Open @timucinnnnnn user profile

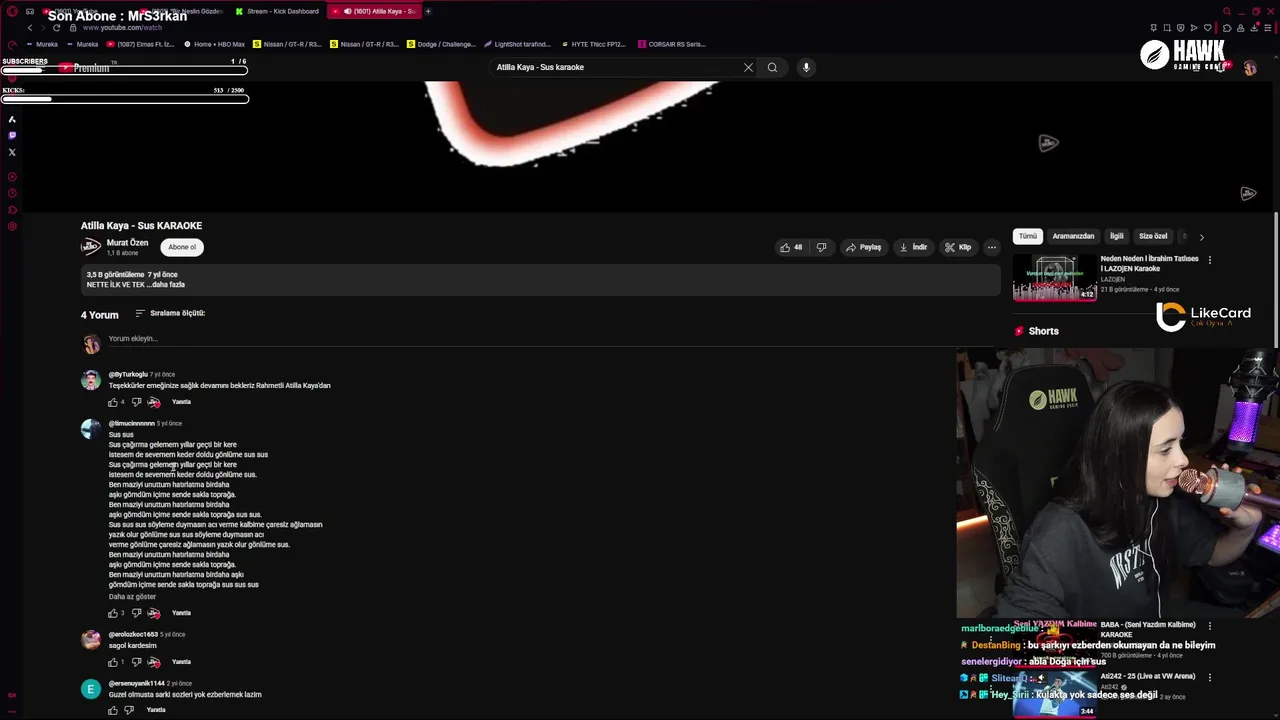point(132,424)
